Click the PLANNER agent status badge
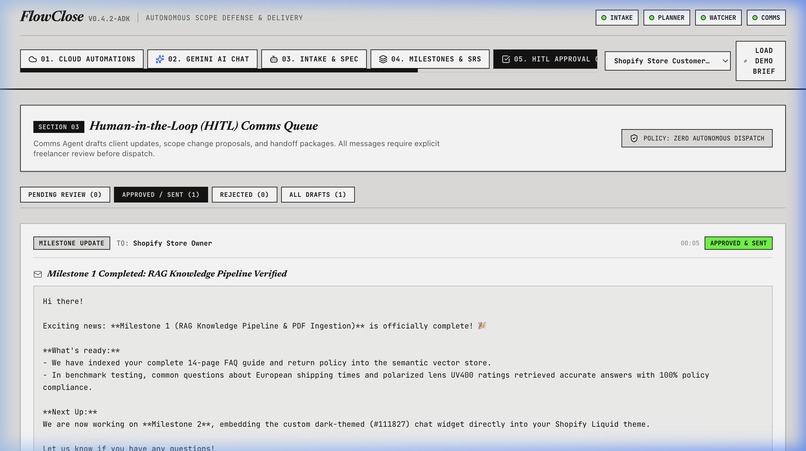Screen dimensions: 806x451 [666, 17]
